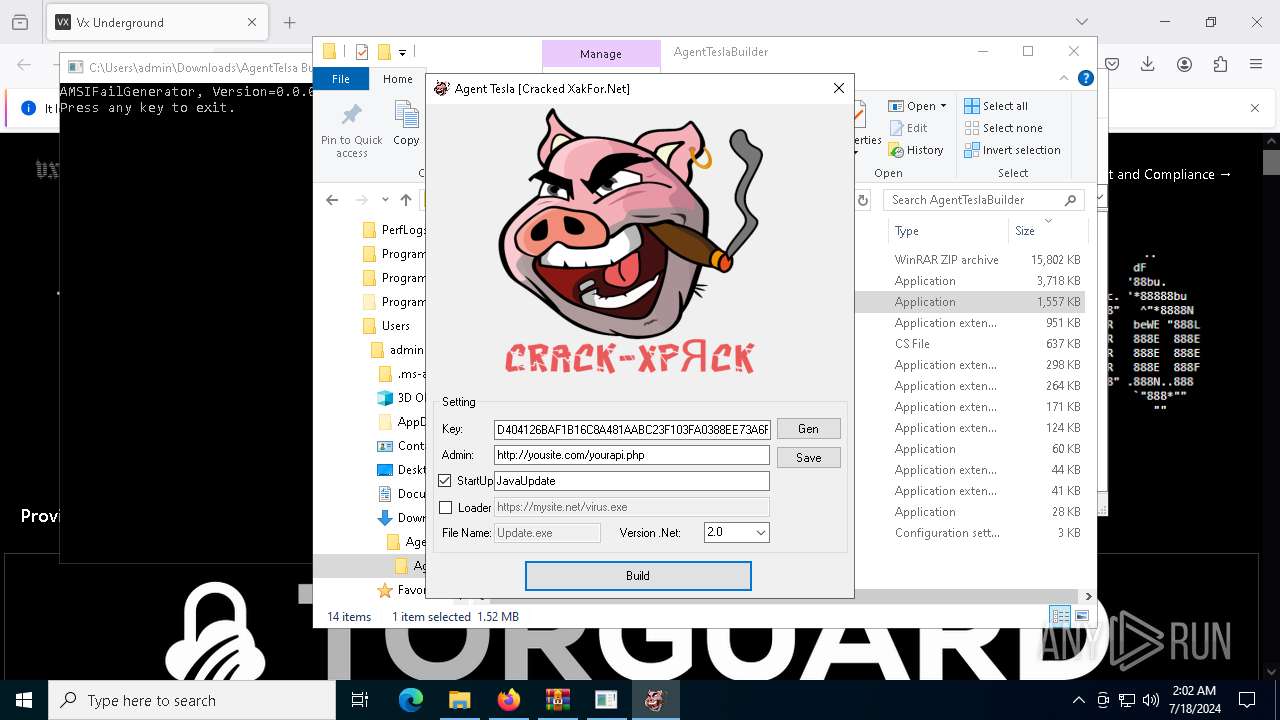Image resolution: width=1280 pixels, height=720 pixels.
Task: Switch to large icons view
Action: coord(1081,616)
